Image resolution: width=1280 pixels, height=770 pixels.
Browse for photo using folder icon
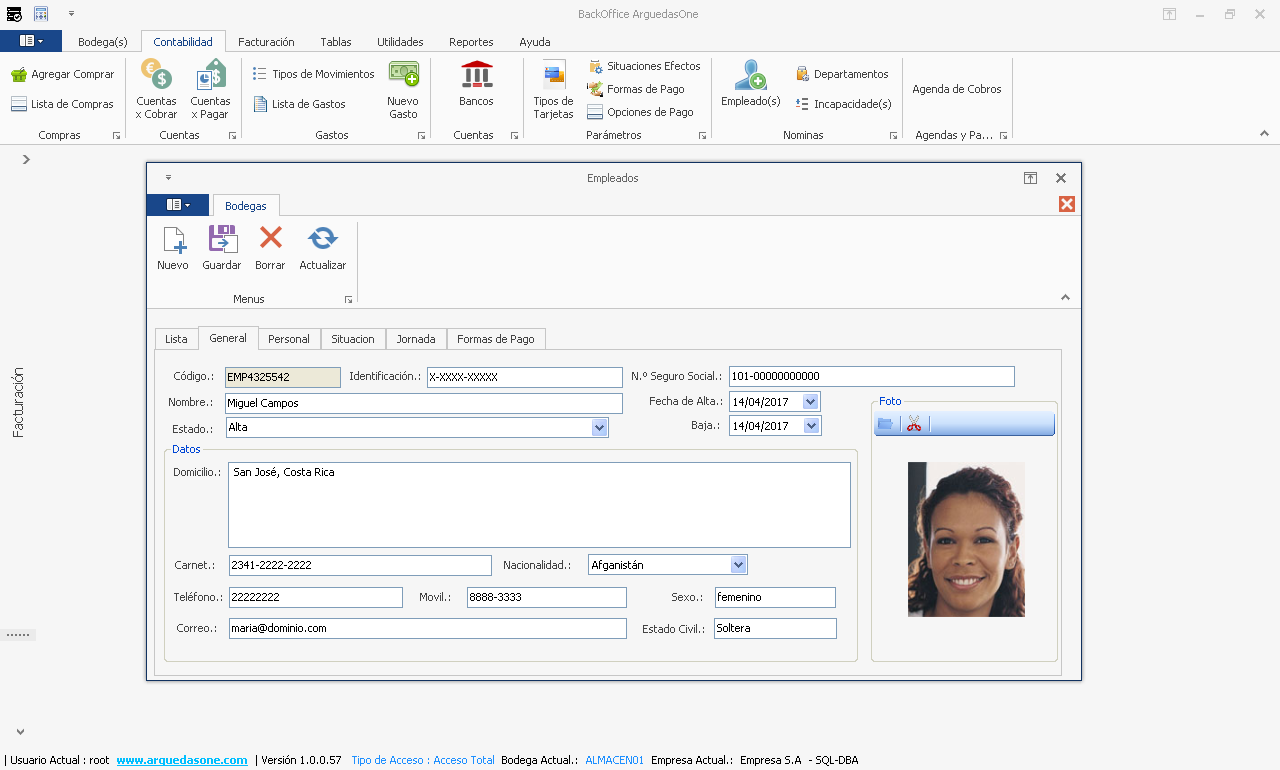[x=885, y=424]
